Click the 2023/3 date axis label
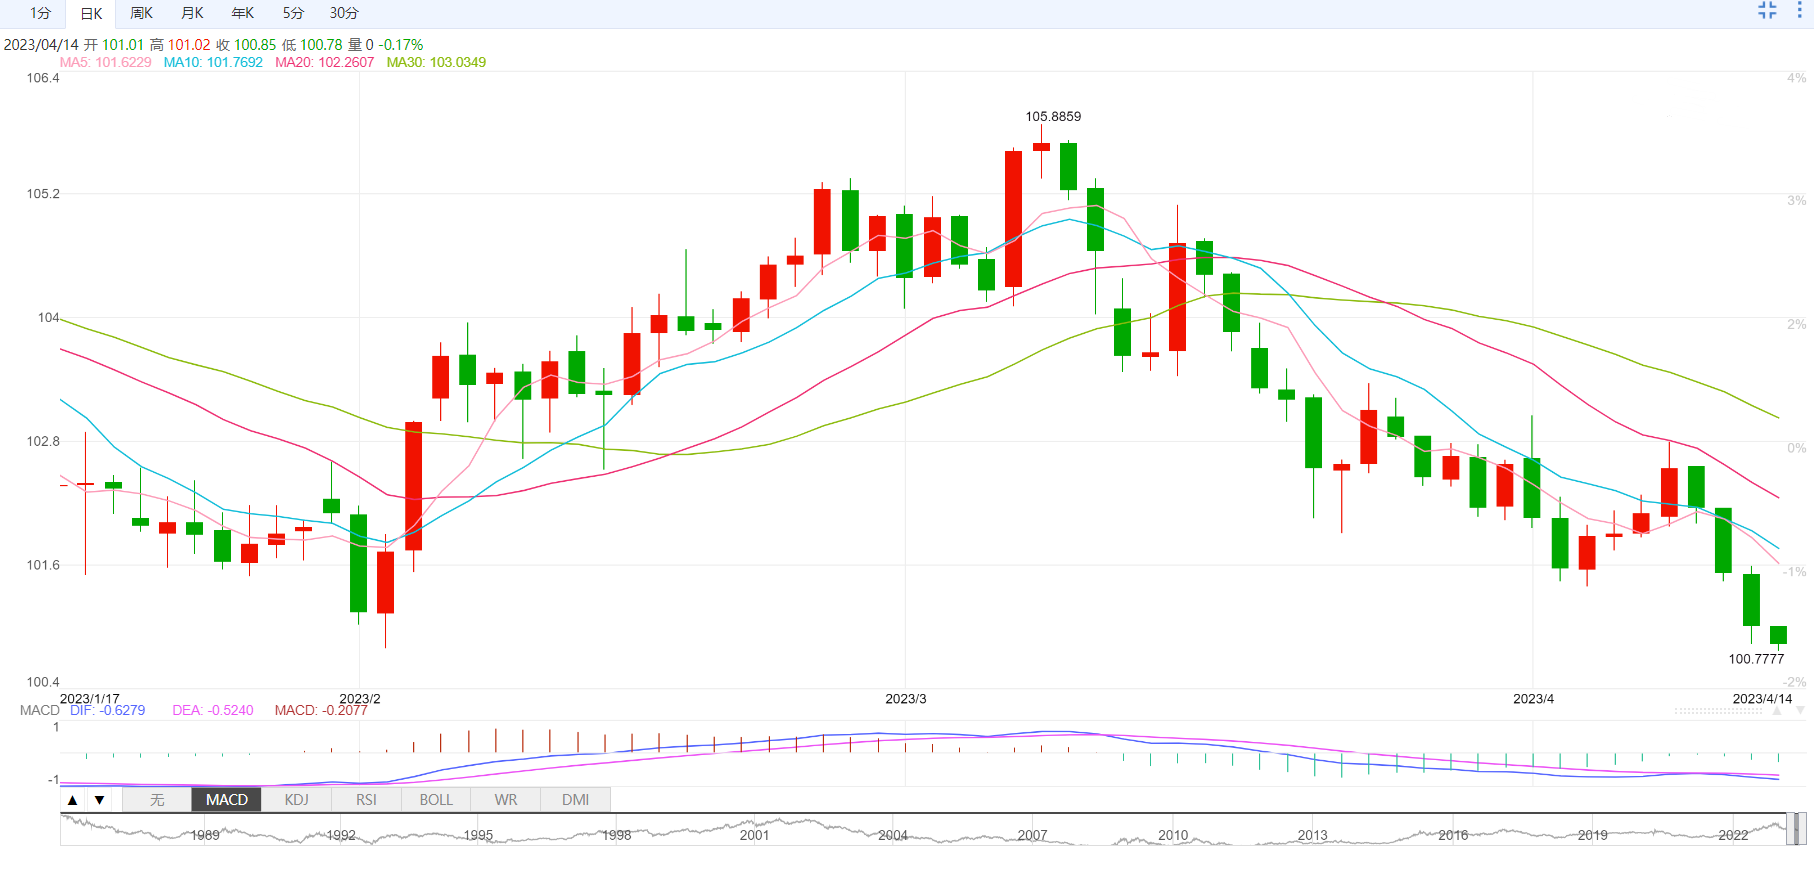 [x=906, y=698]
